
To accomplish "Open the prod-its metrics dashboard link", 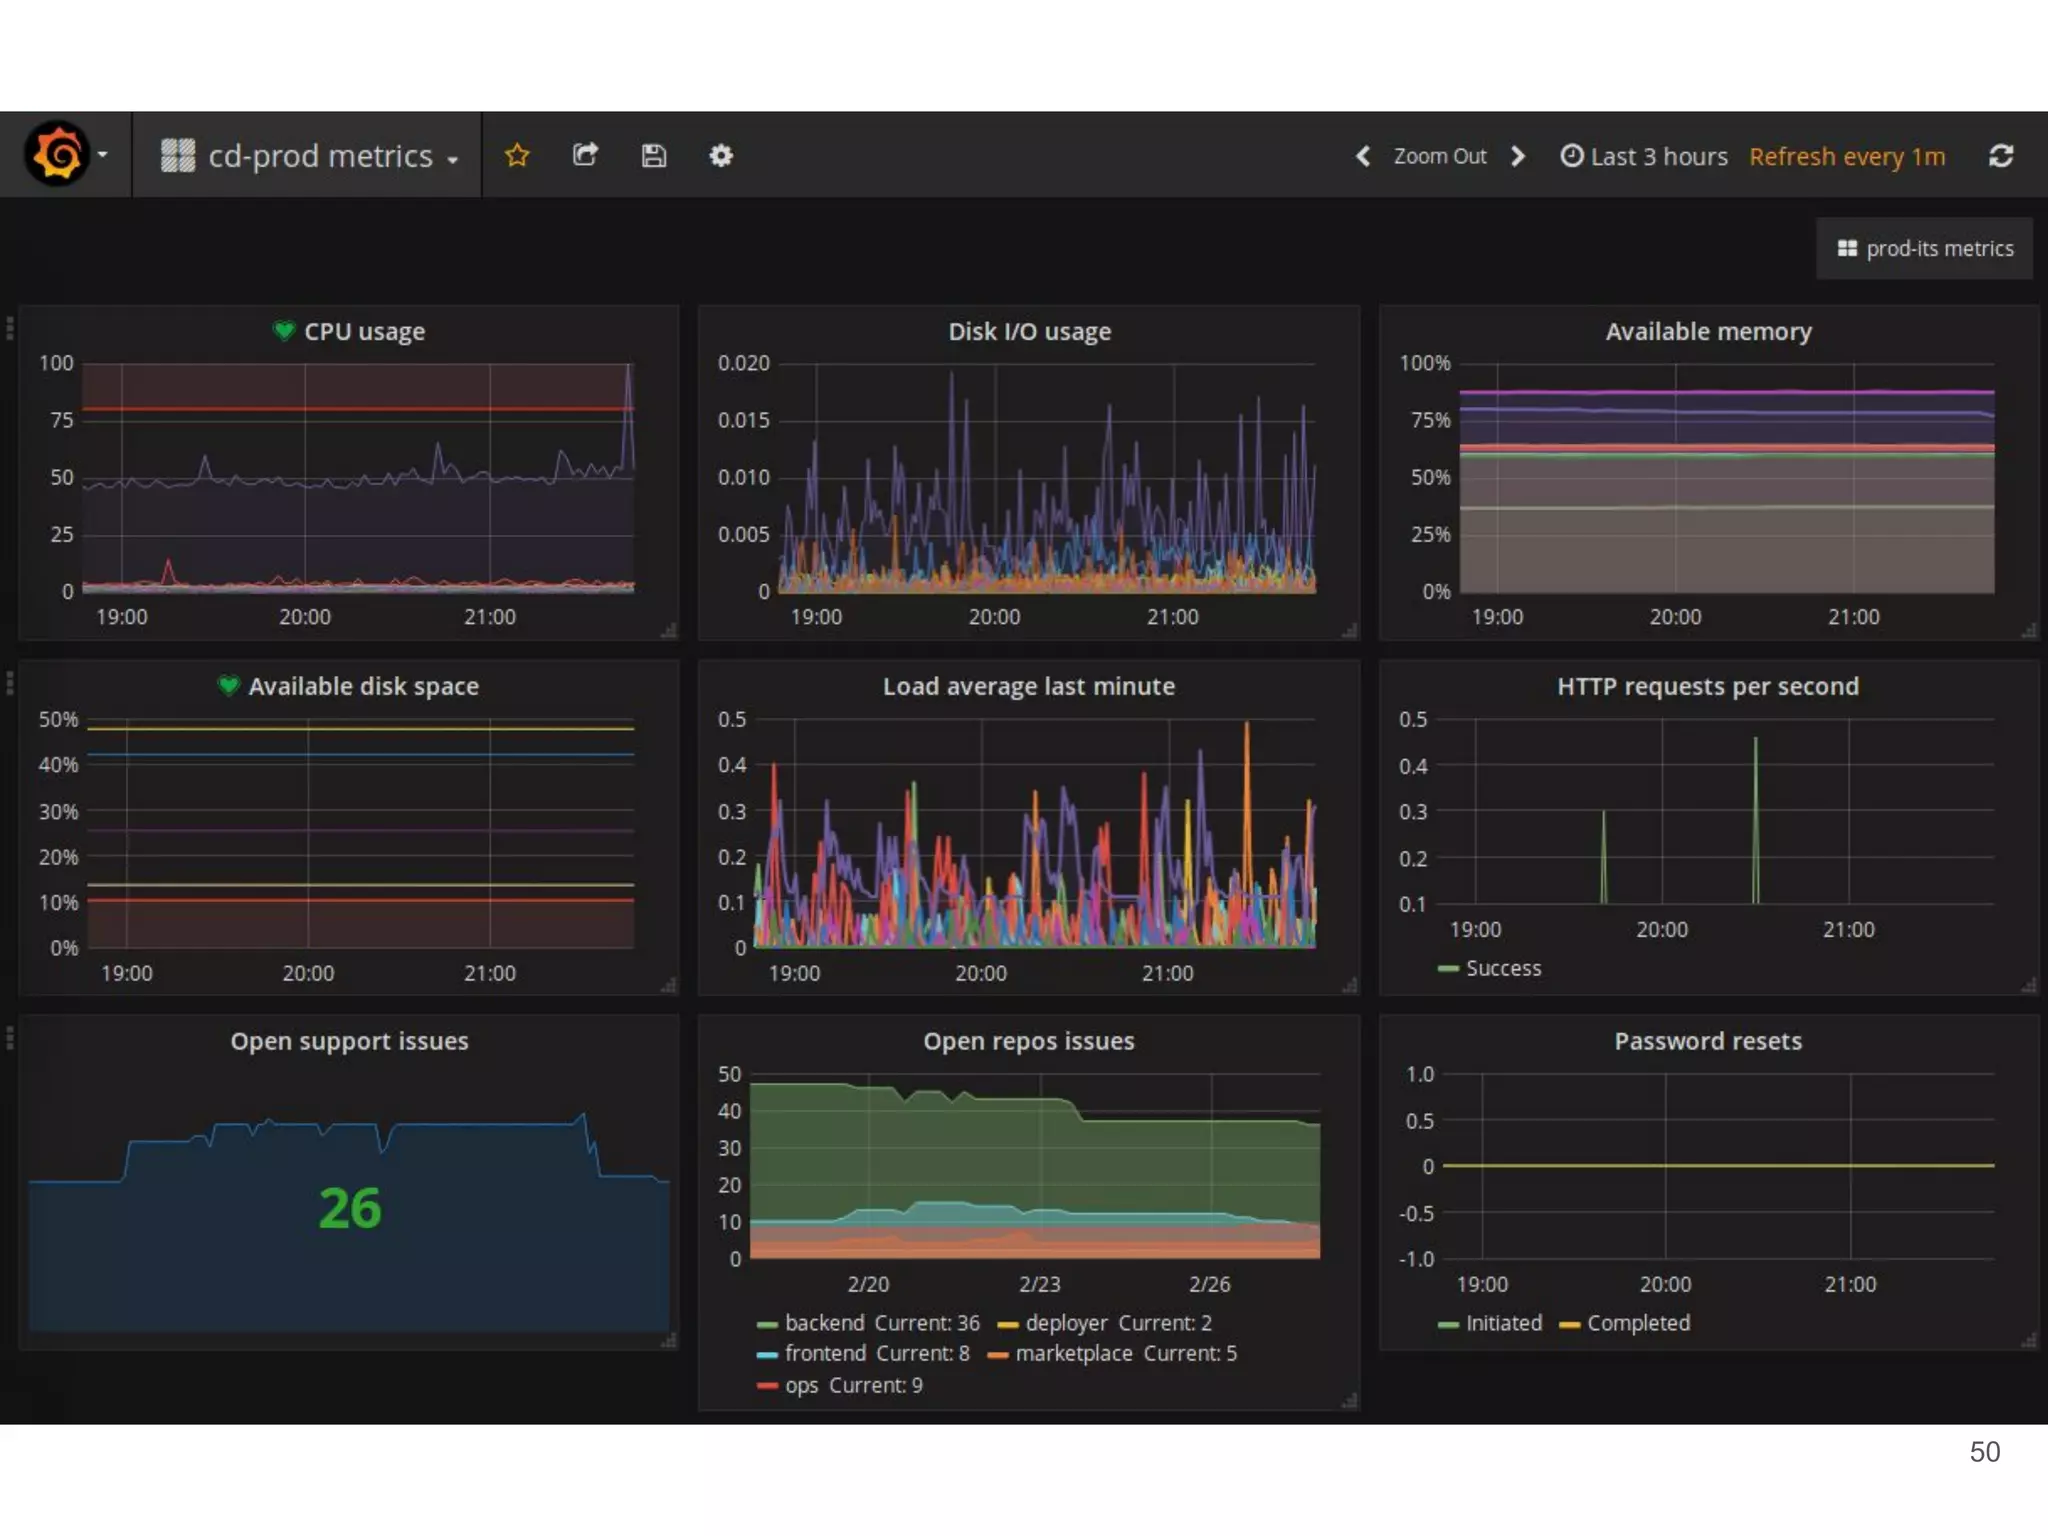I will click(1925, 248).
